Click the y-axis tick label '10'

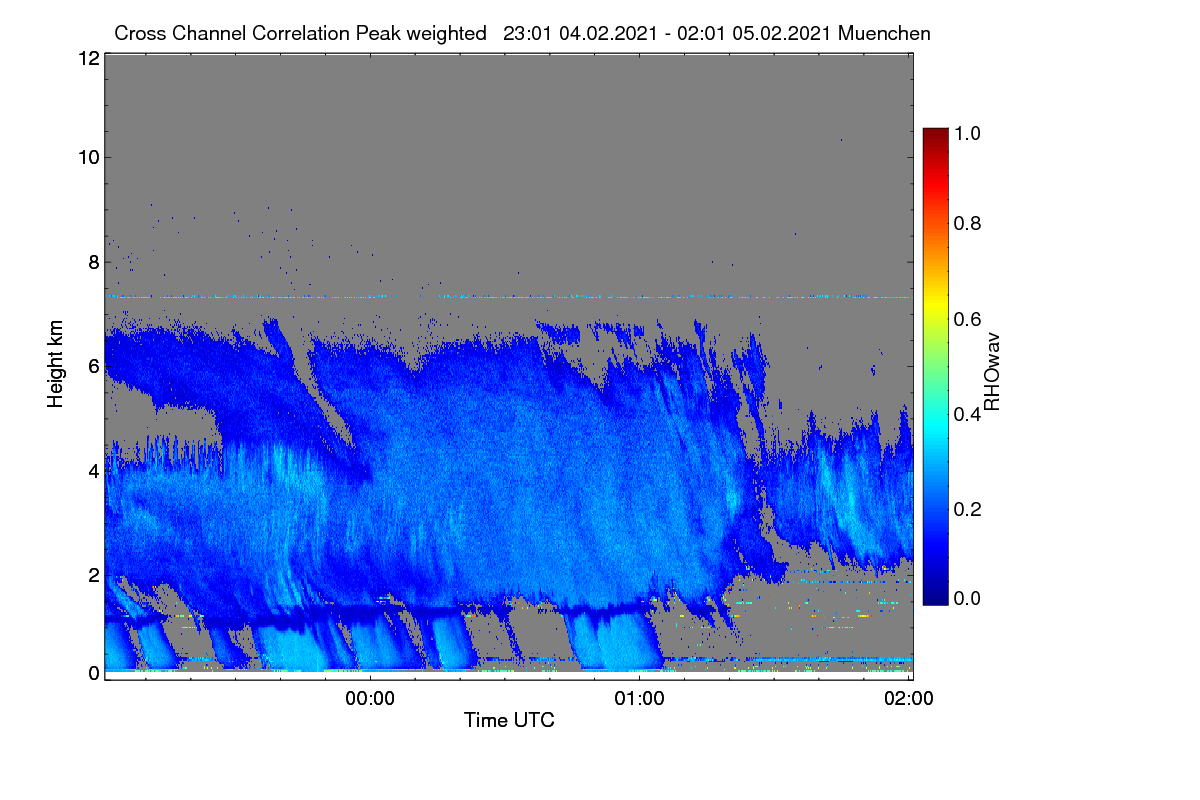[87, 157]
